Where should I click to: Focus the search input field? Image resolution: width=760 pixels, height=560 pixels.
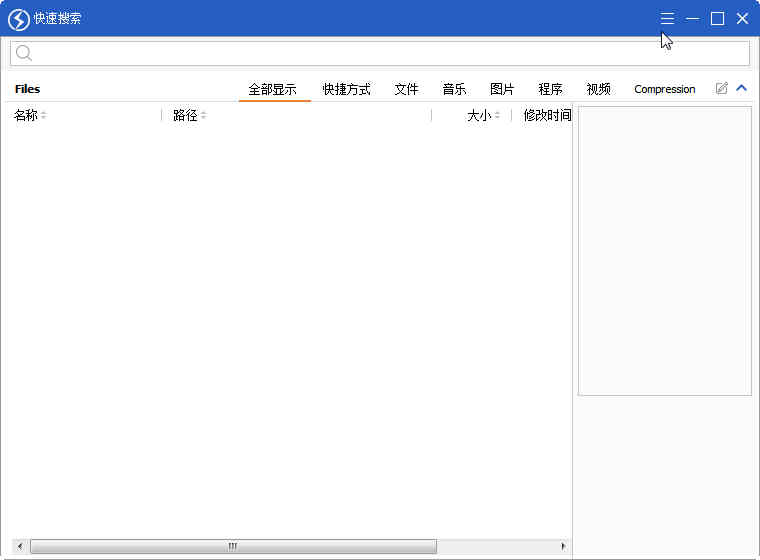point(380,53)
